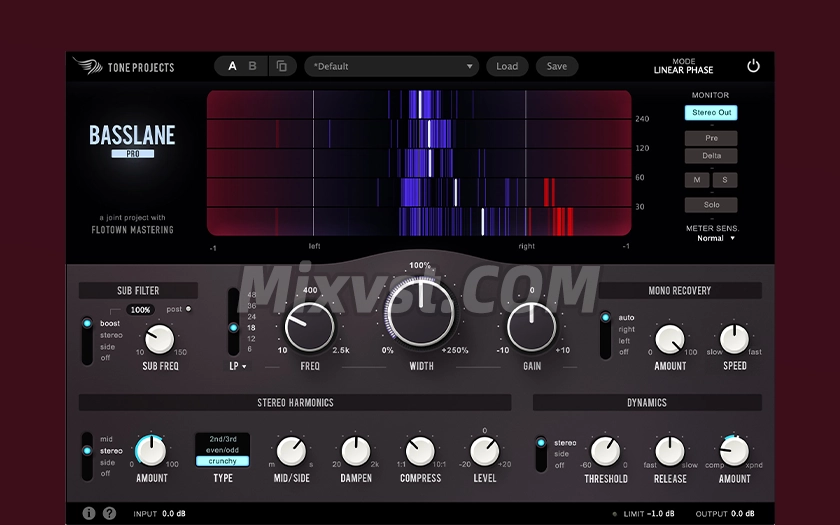Click the Tone Projects logo
840x525 pixels.
(x=124, y=66)
